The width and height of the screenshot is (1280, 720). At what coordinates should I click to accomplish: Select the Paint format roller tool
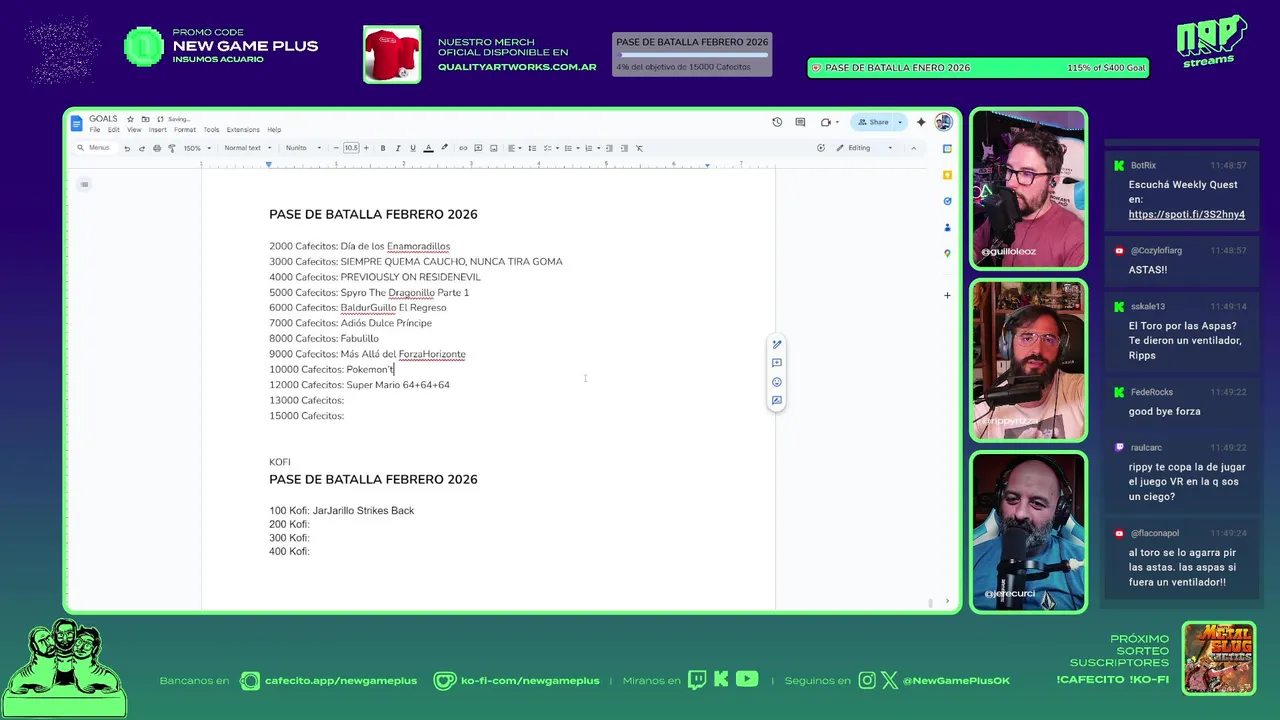click(172, 148)
